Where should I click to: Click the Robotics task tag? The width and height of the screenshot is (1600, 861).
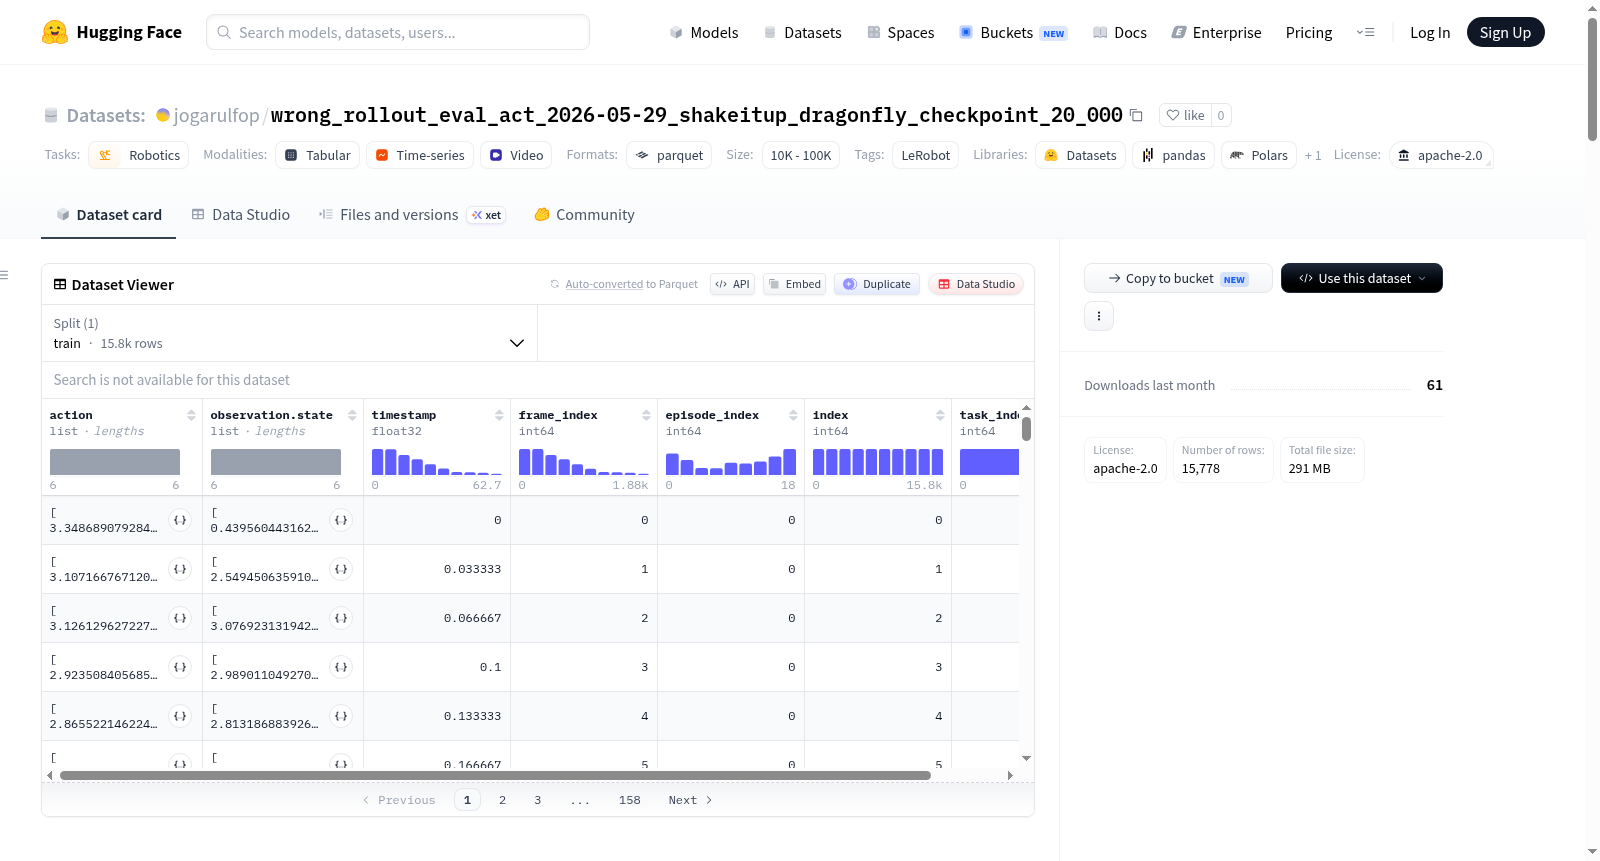(139, 155)
